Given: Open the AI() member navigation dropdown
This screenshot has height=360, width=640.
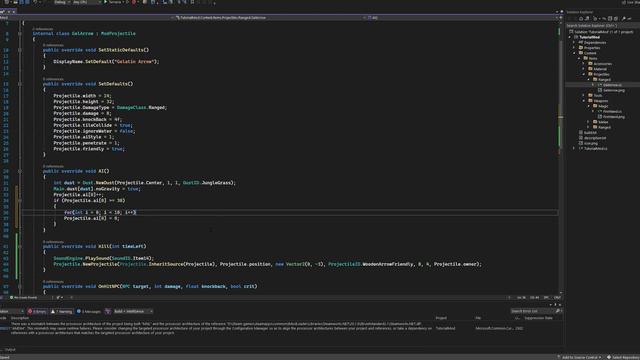Looking at the screenshot, I should tap(462, 18).
